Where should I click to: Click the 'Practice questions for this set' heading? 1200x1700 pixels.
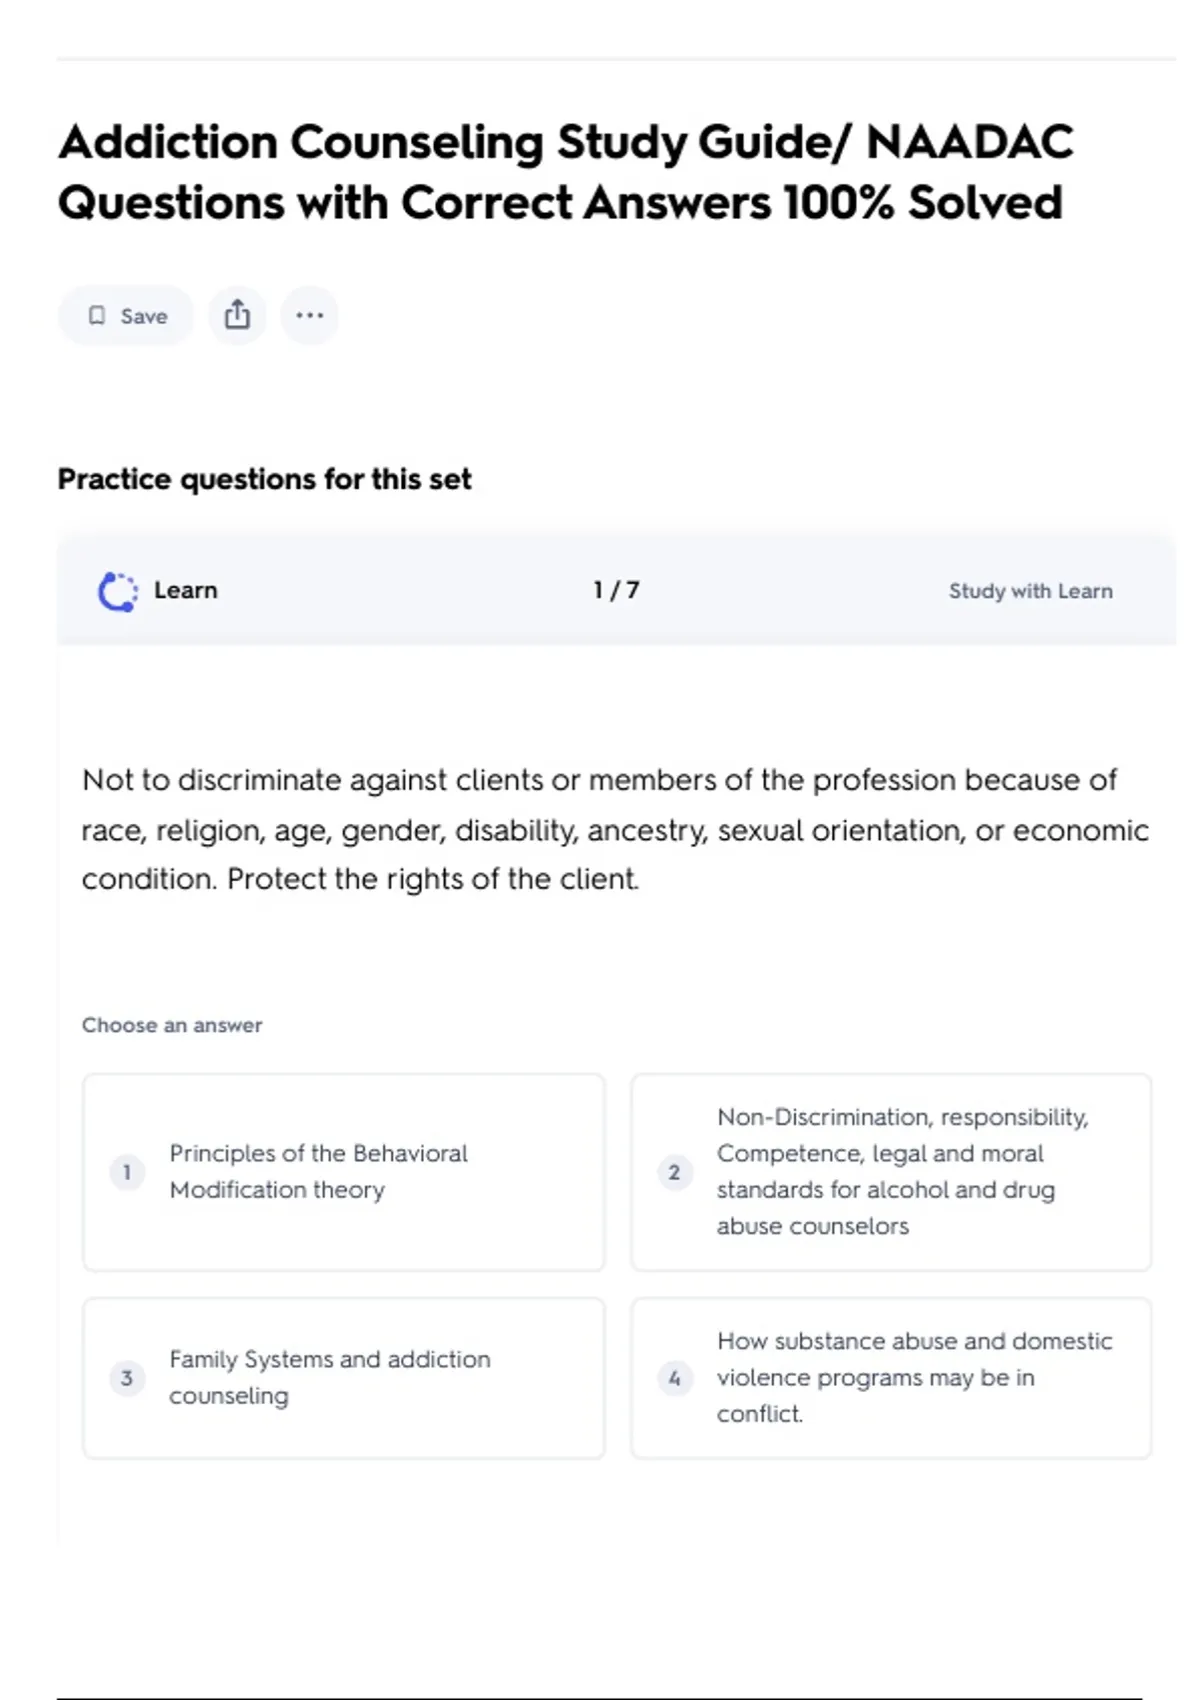pyautogui.click(x=264, y=479)
